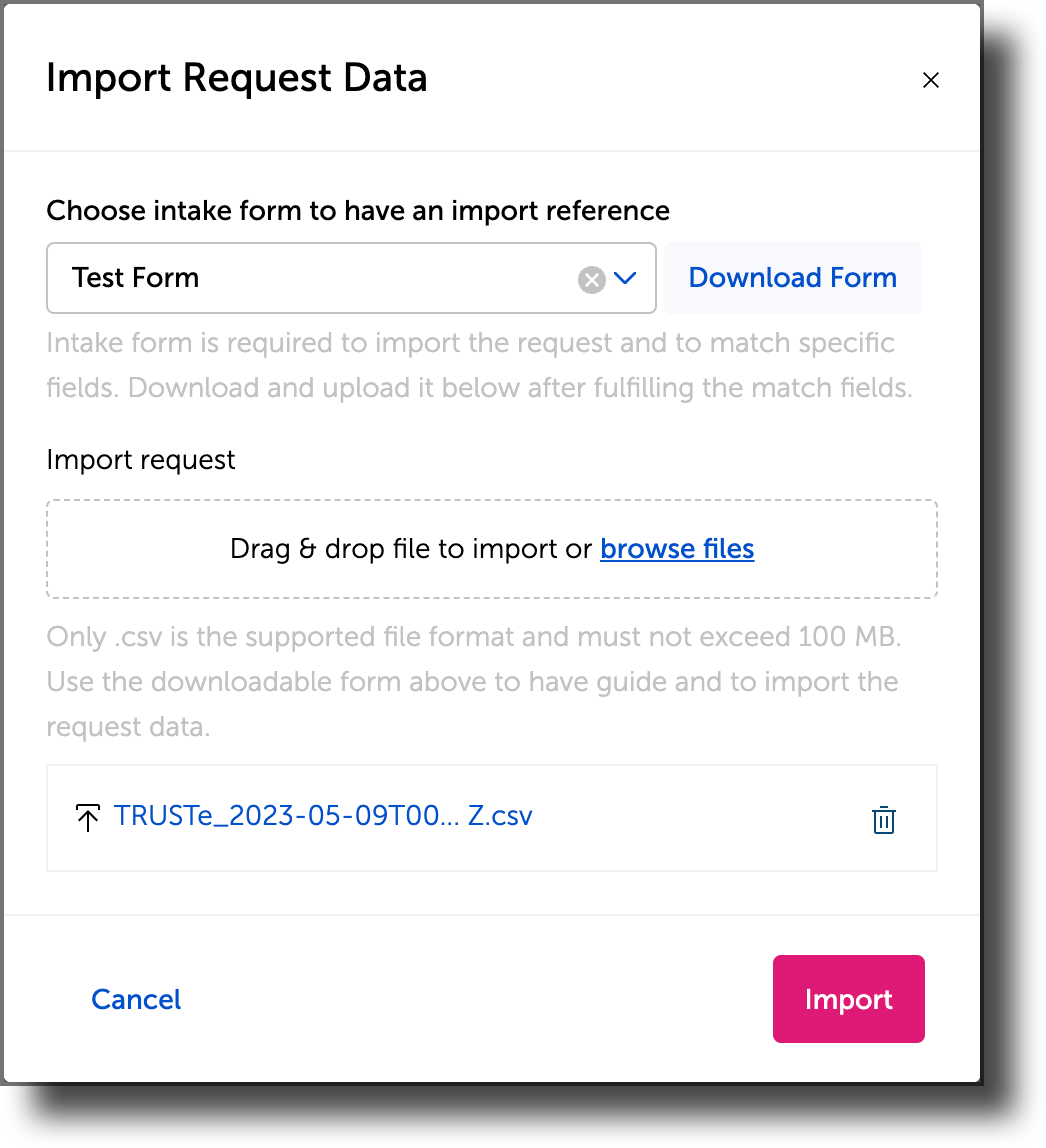Click Download Form

(x=793, y=278)
